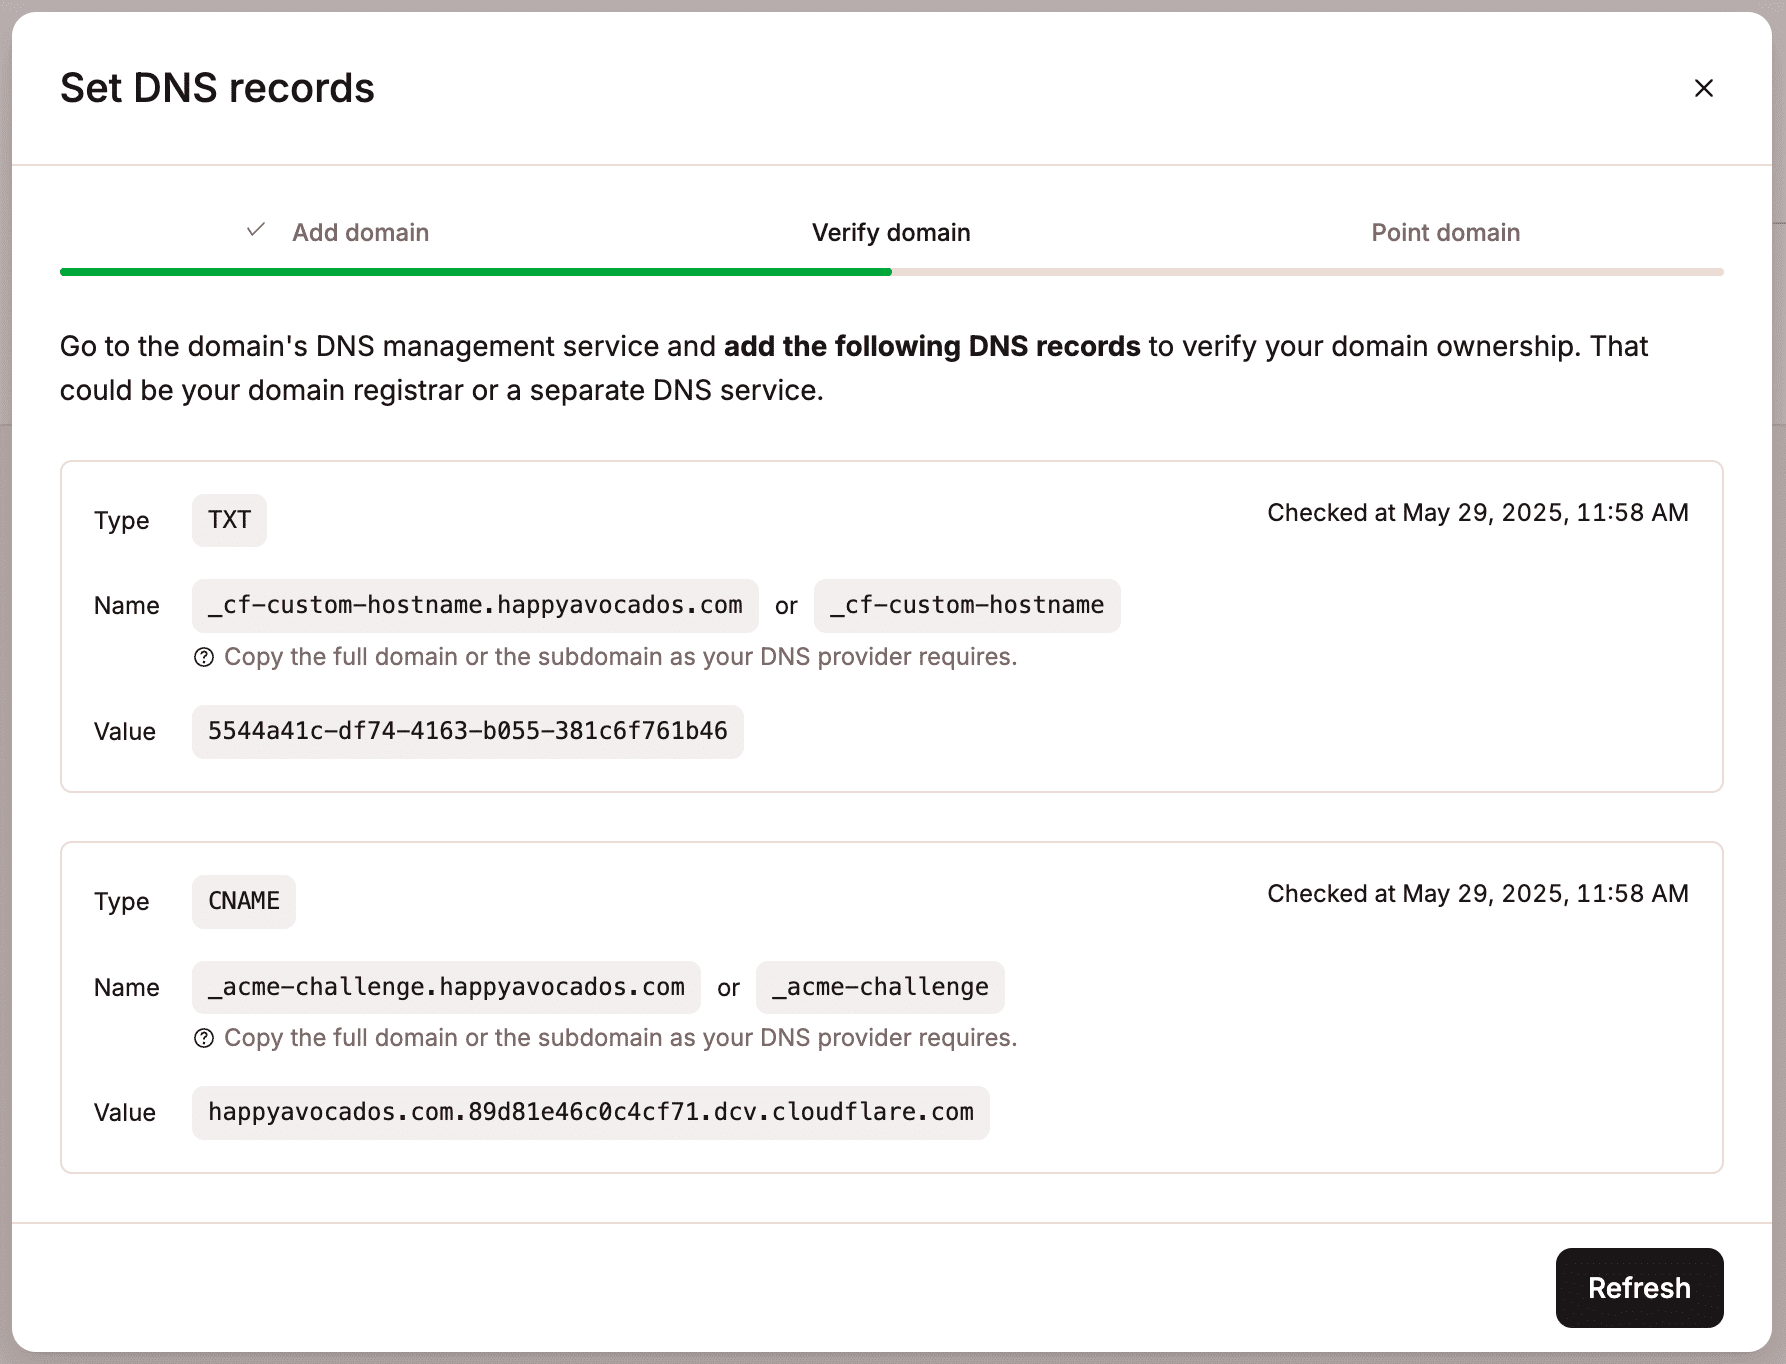Copy the shorter _cf-custom-hostname chip
The width and height of the screenshot is (1786, 1364).
click(967, 605)
